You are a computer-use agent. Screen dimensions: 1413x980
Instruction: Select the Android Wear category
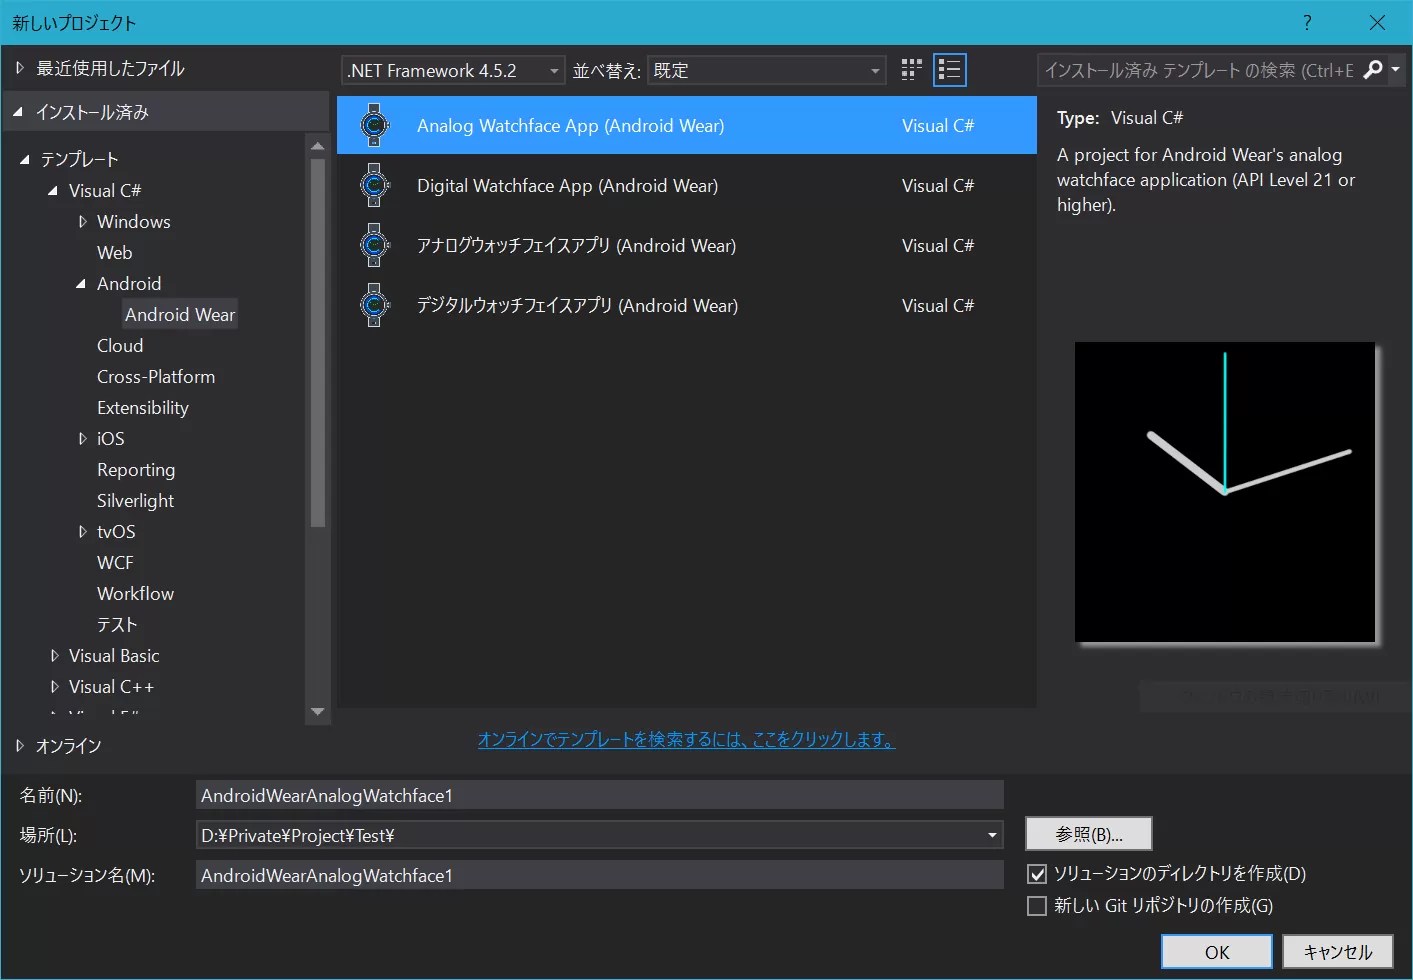point(180,314)
